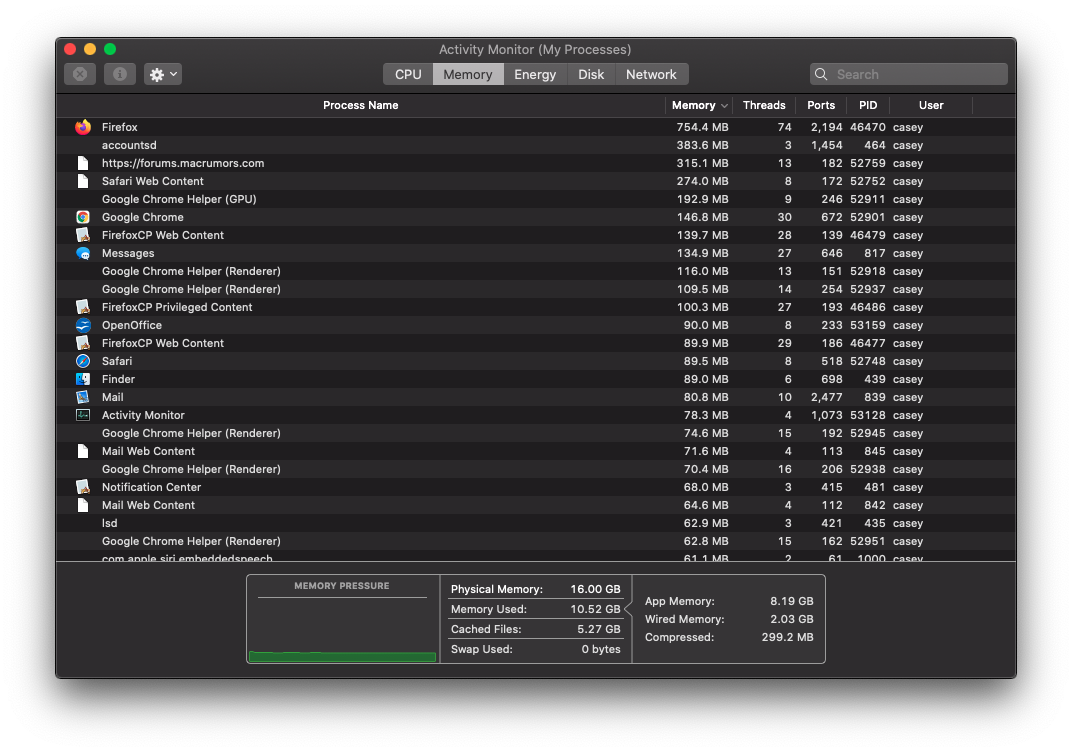Click the quit process X toolbar button

(x=80, y=74)
